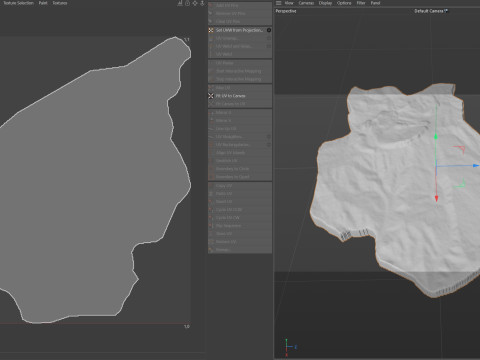480x360 pixels.
Task: Click the viewport hamburger menu icon
Action: coord(278,3)
